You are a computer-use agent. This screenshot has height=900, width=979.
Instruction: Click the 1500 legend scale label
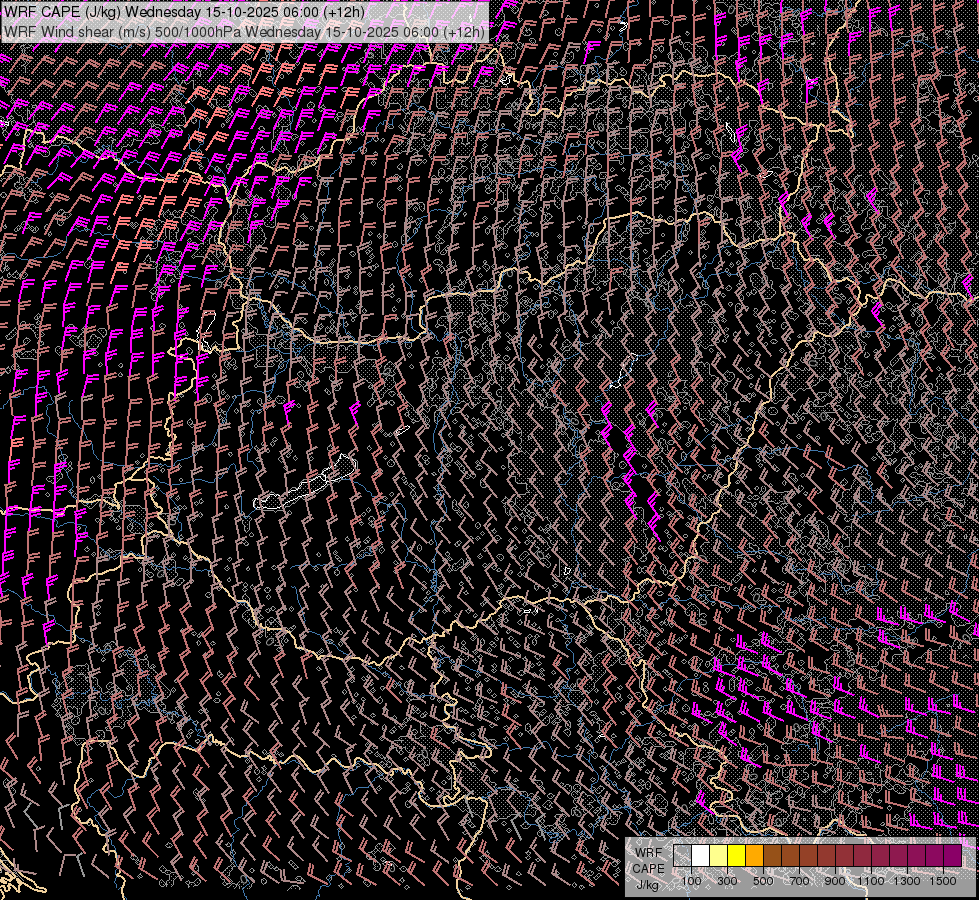[943, 881]
